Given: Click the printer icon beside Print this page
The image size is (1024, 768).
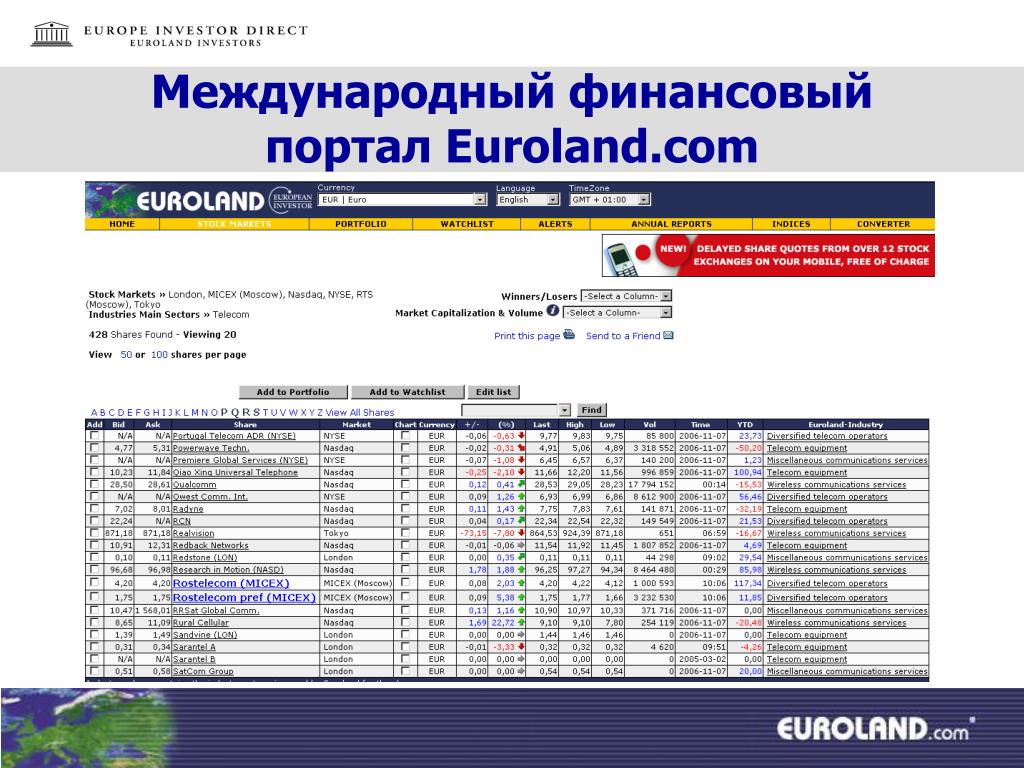Looking at the screenshot, I should coord(569,334).
